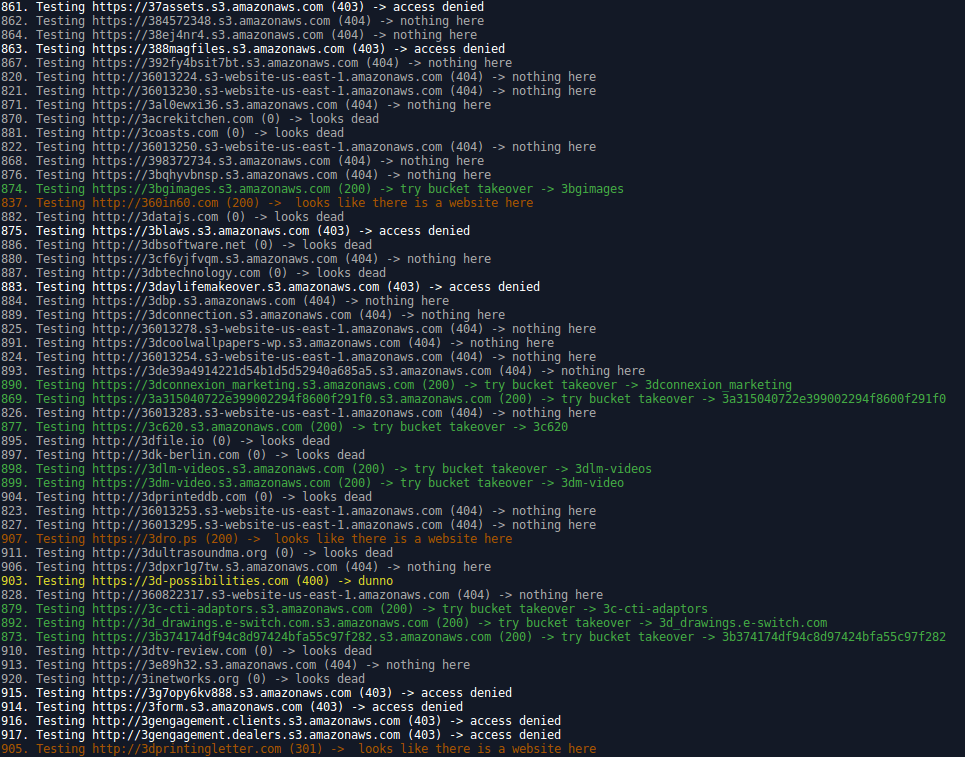The height and width of the screenshot is (757, 965).
Task: Select the http://3dprinteddb.com URL
Action: 169,497
